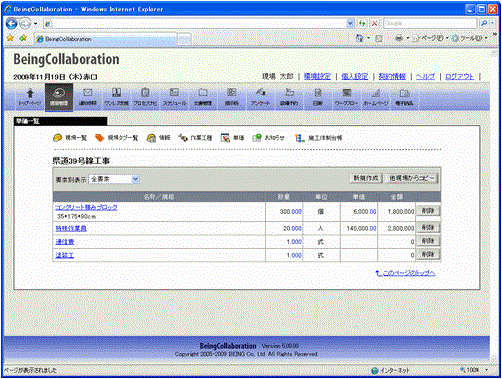This screenshot has height=379, width=502.
Task: Open アンケート toolbar icon
Action: pos(260,97)
